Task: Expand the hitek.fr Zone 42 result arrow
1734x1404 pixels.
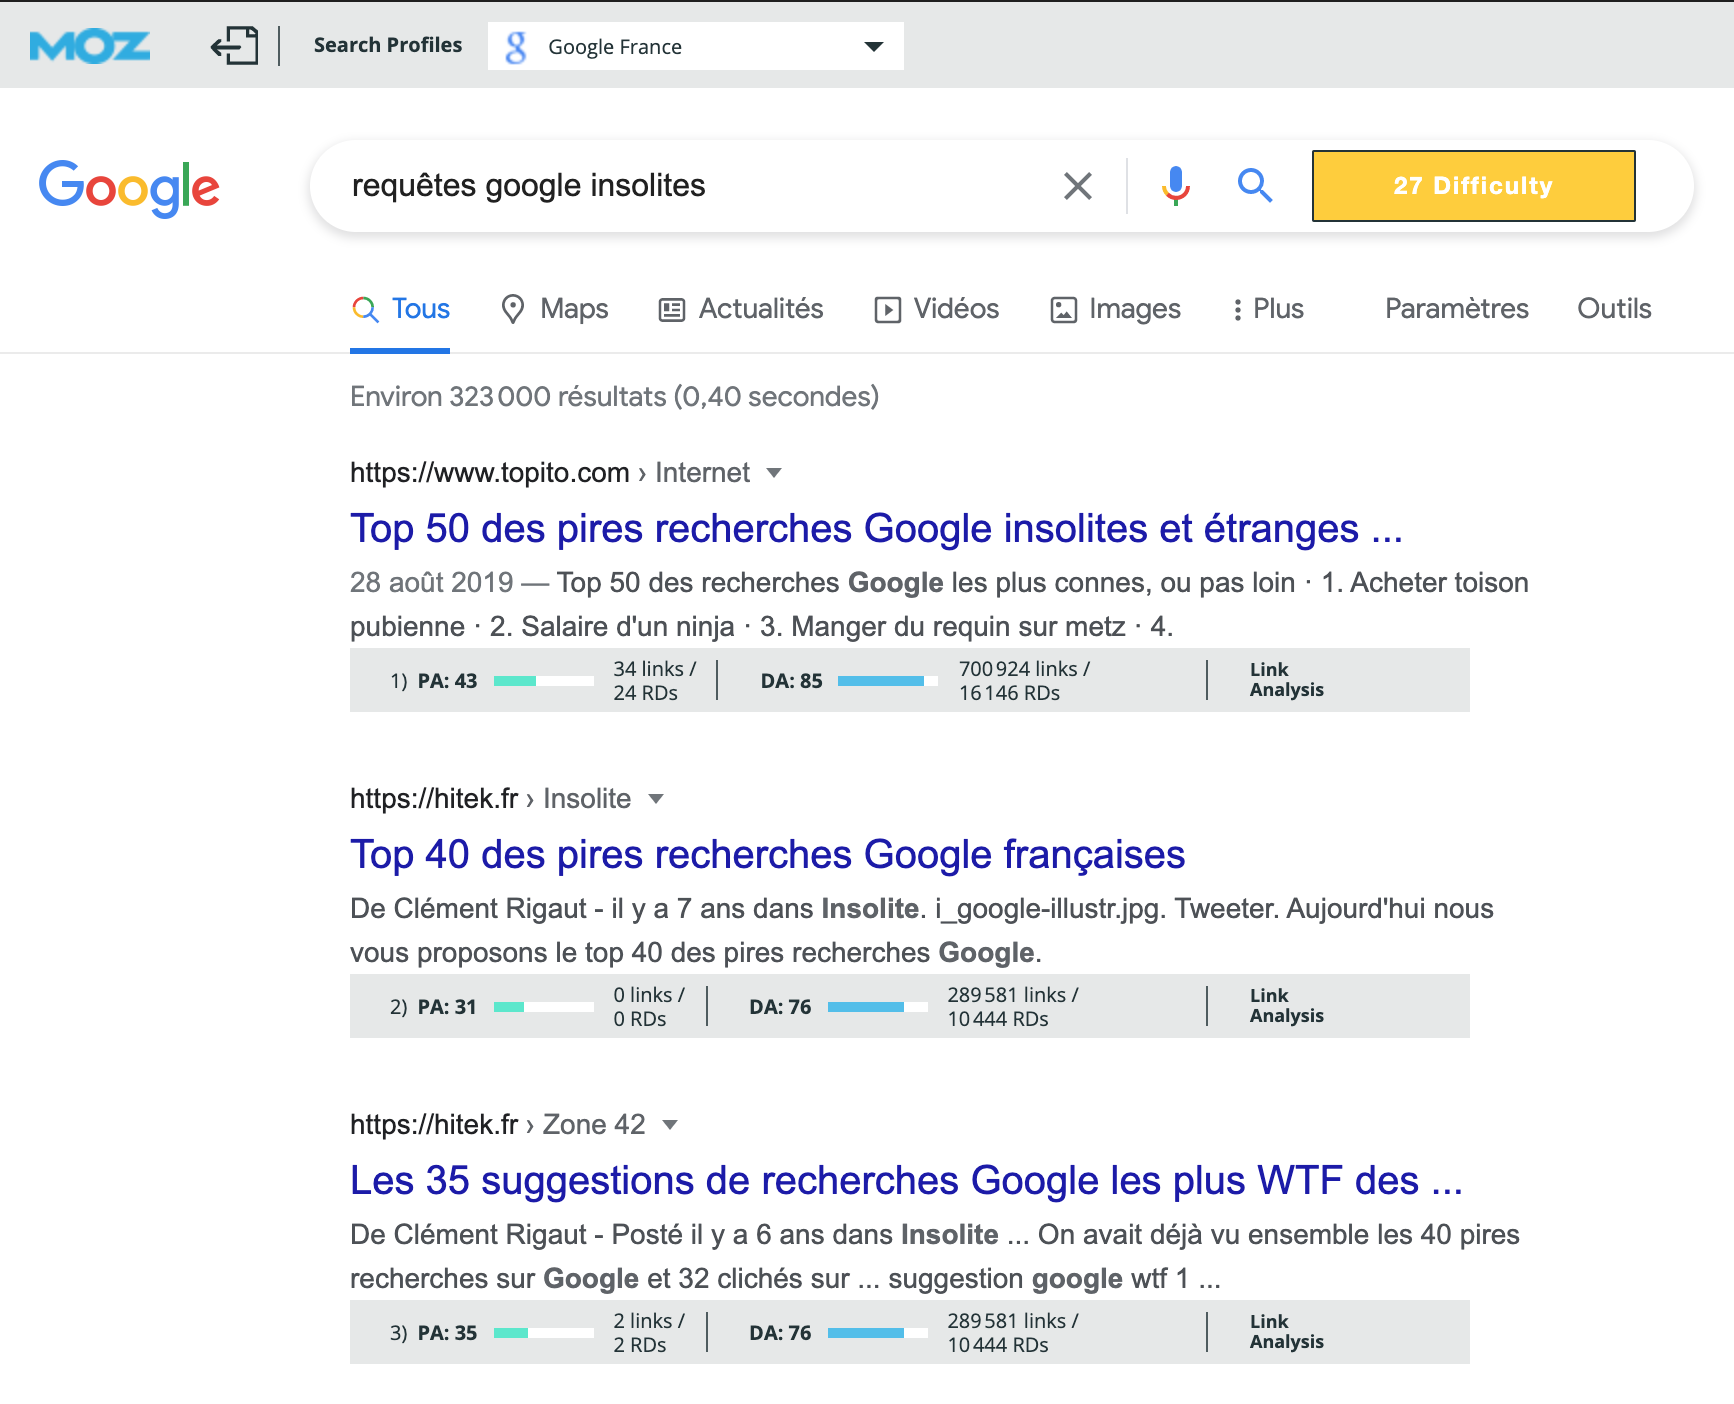Action: click(670, 1125)
